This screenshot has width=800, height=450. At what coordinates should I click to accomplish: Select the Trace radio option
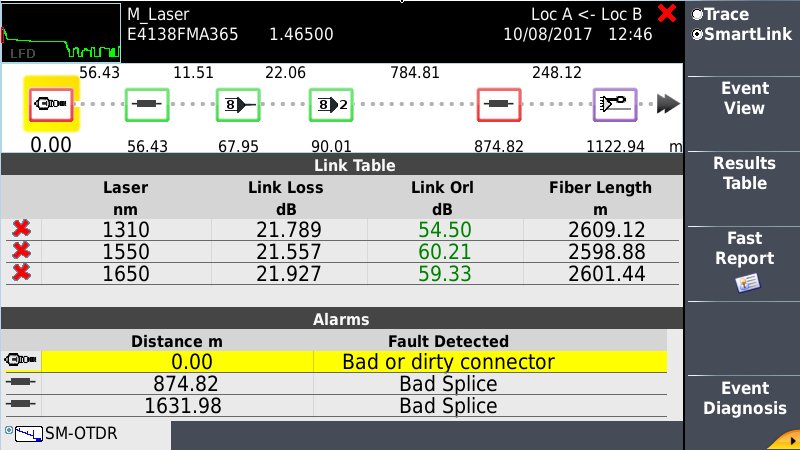click(x=720, y=14)
